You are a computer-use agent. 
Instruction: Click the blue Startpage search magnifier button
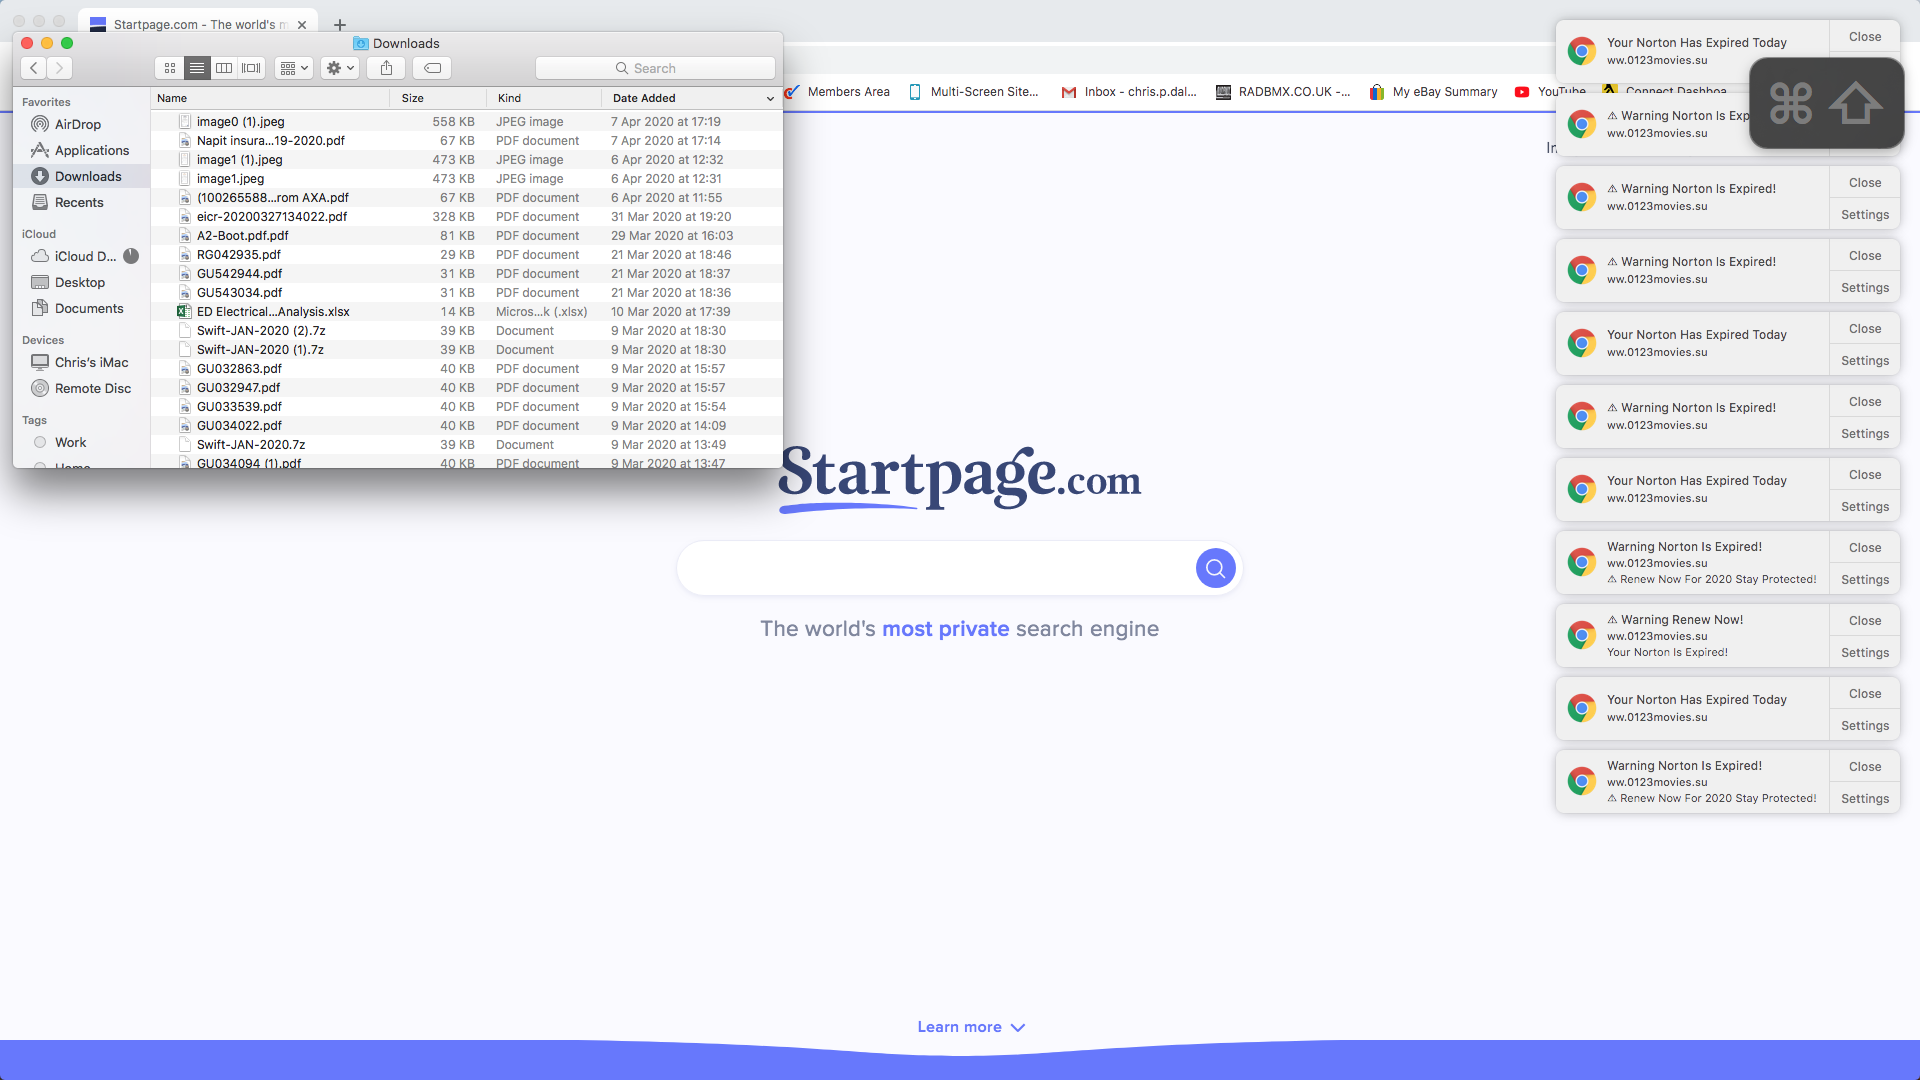point(1215,568)
